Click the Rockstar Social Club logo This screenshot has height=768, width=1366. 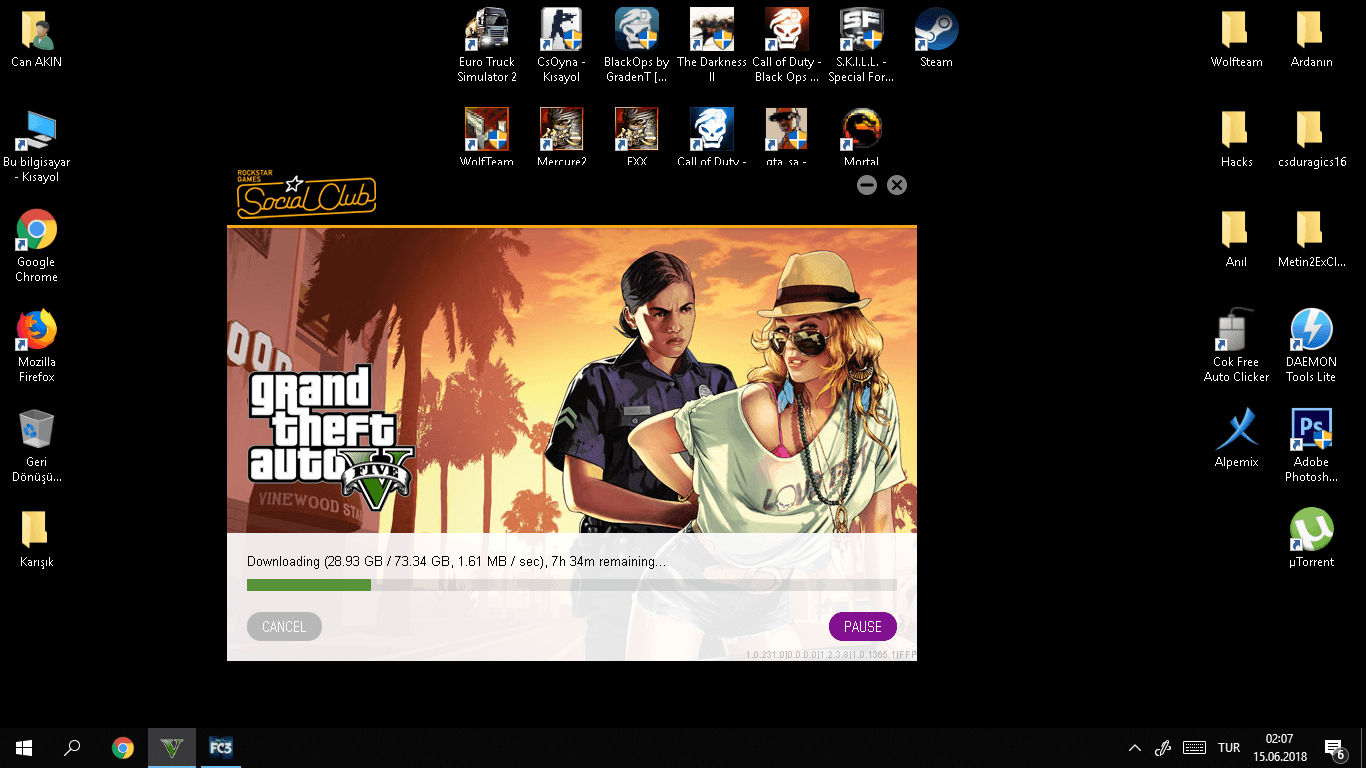pyautogui.click(x=306, y=194)
